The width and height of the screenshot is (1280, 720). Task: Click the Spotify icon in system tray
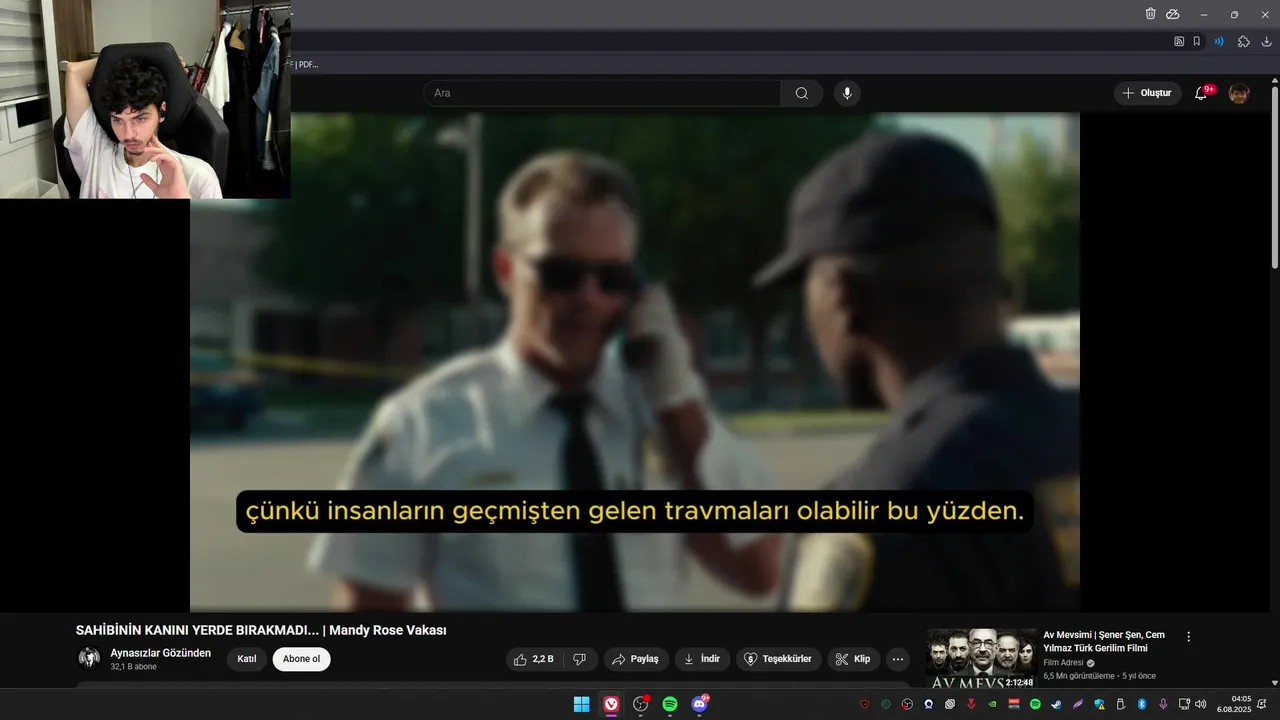(x=1035, y=704)
